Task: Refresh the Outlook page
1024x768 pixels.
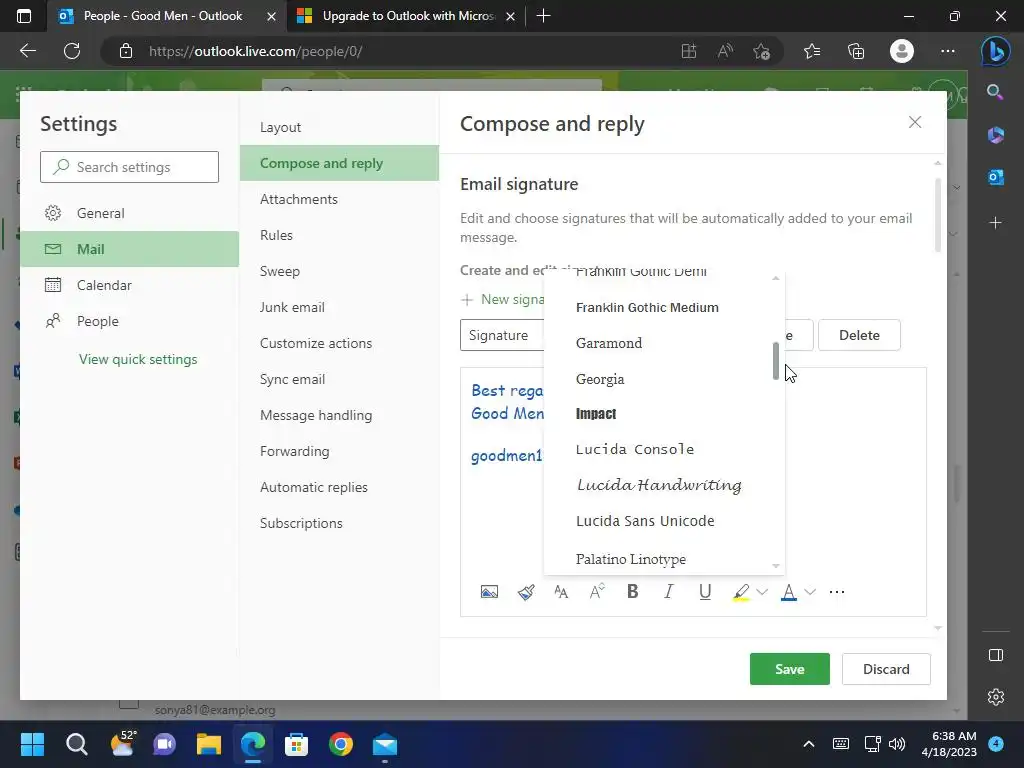Action: pyautogui.click(x=72, y=51)
